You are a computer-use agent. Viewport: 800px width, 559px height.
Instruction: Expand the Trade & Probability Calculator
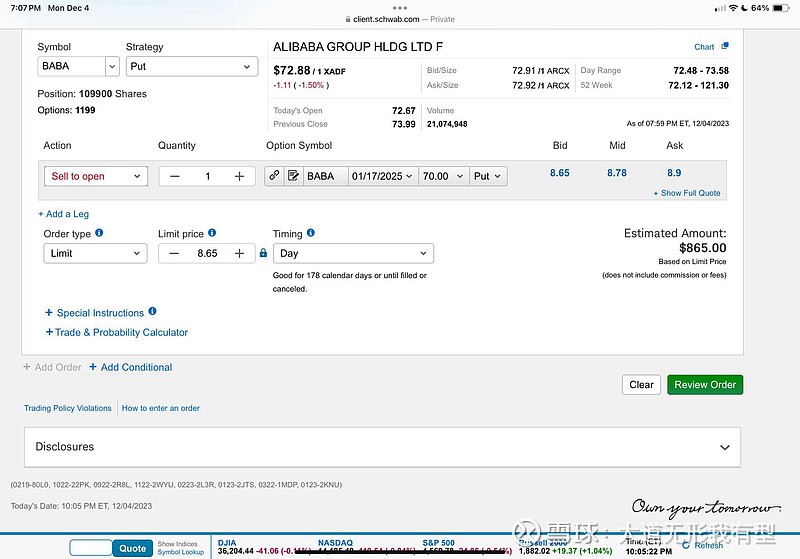(116, 332)
